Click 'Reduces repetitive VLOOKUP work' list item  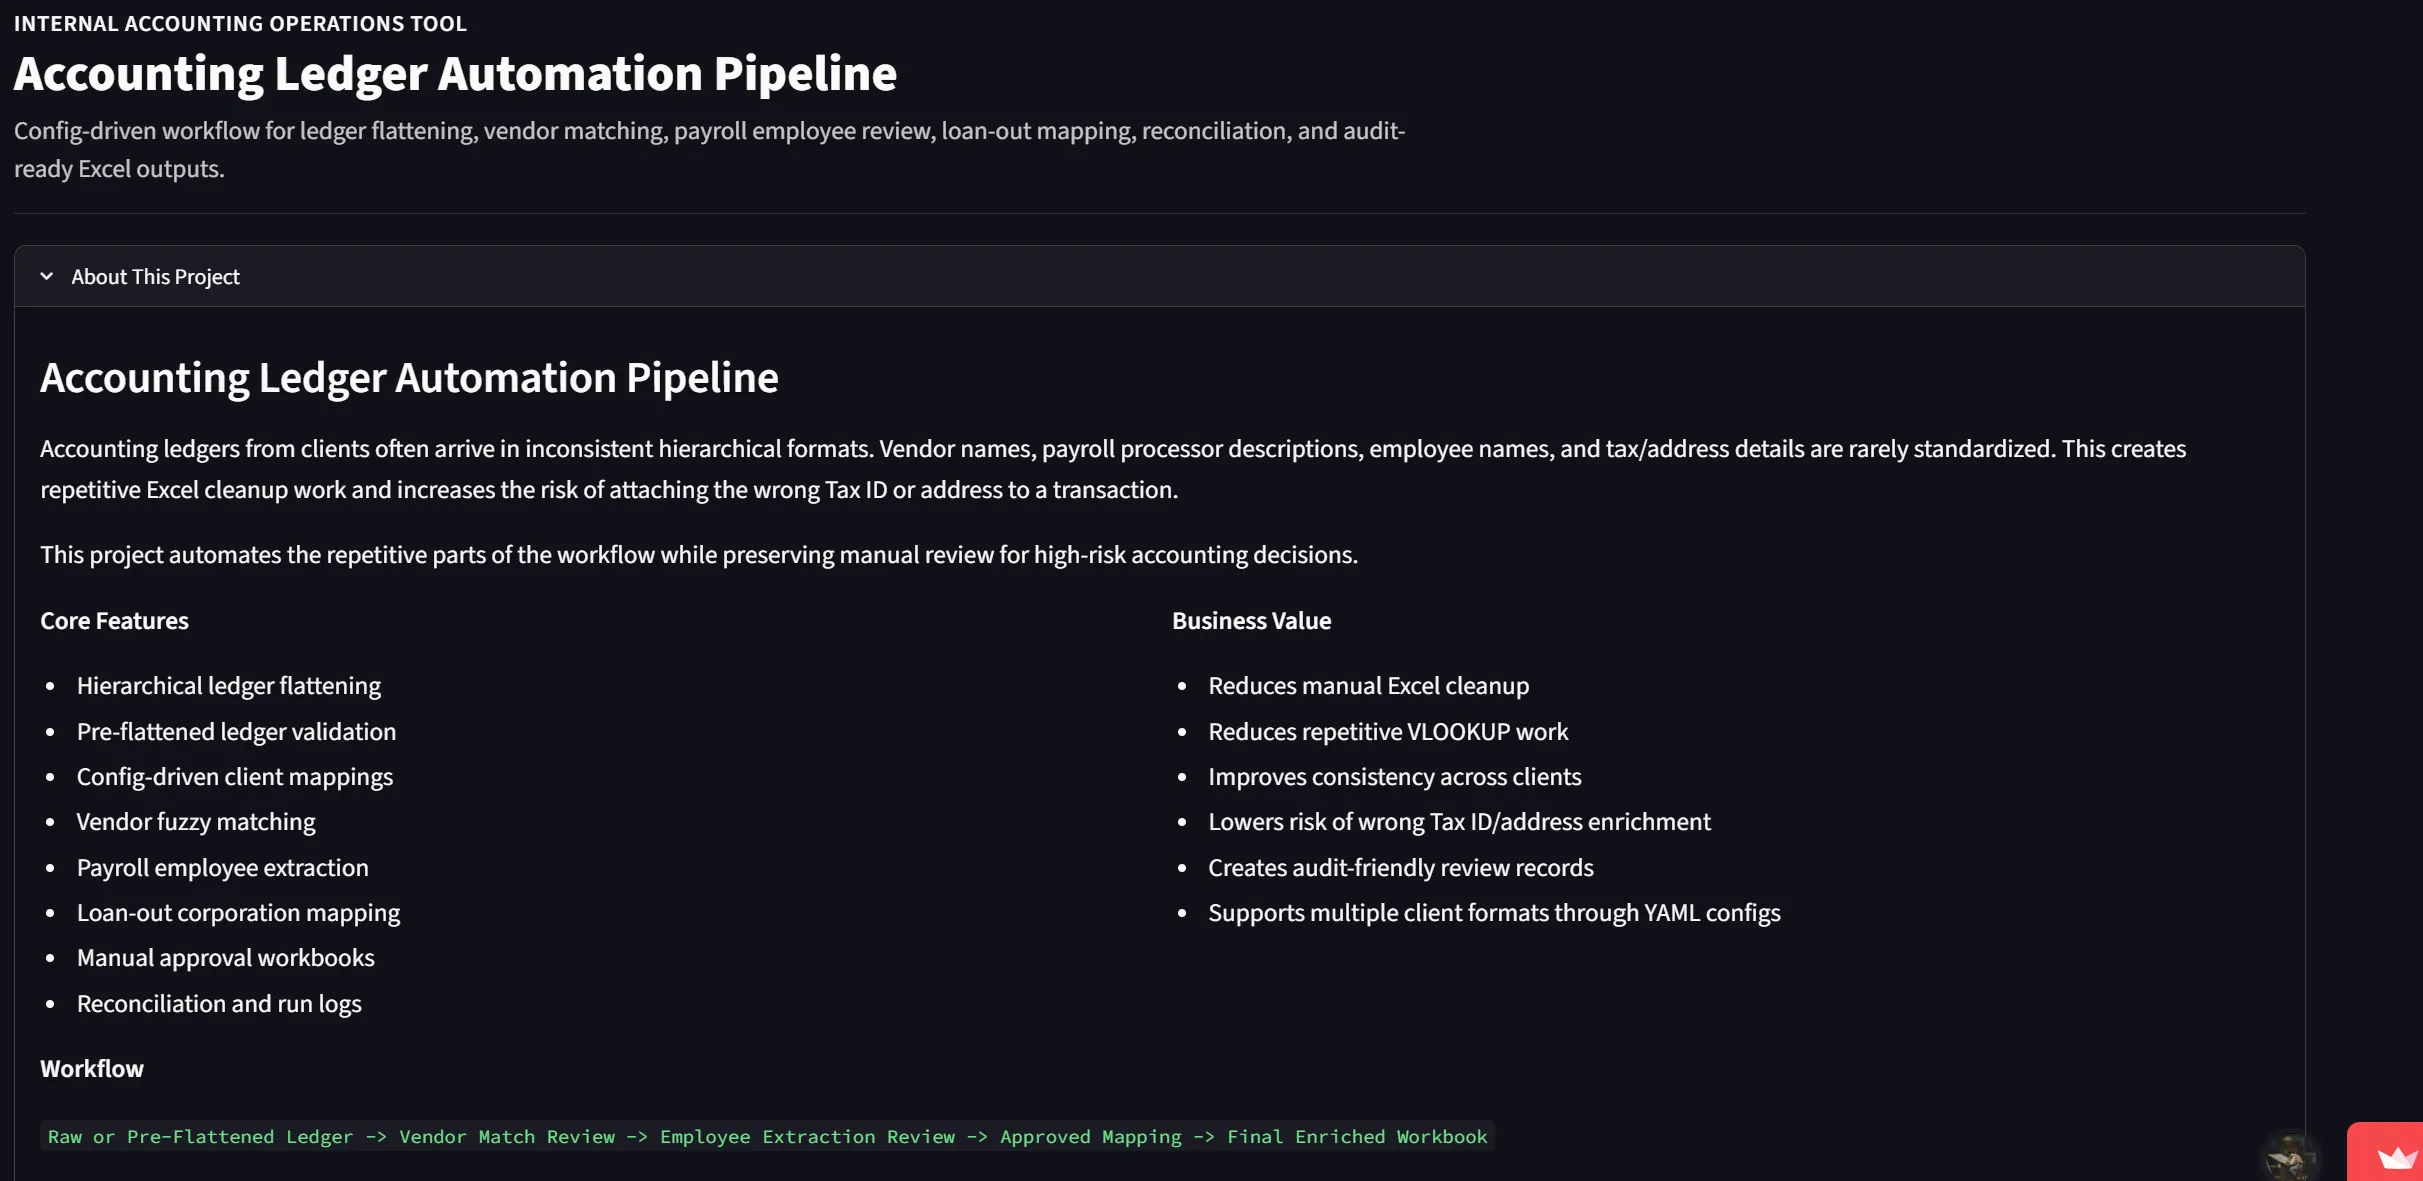(1388, 731)
